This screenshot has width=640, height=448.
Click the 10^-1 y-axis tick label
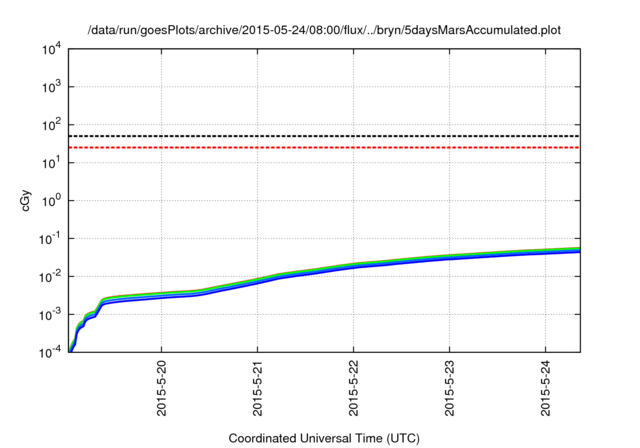(50, 239)
